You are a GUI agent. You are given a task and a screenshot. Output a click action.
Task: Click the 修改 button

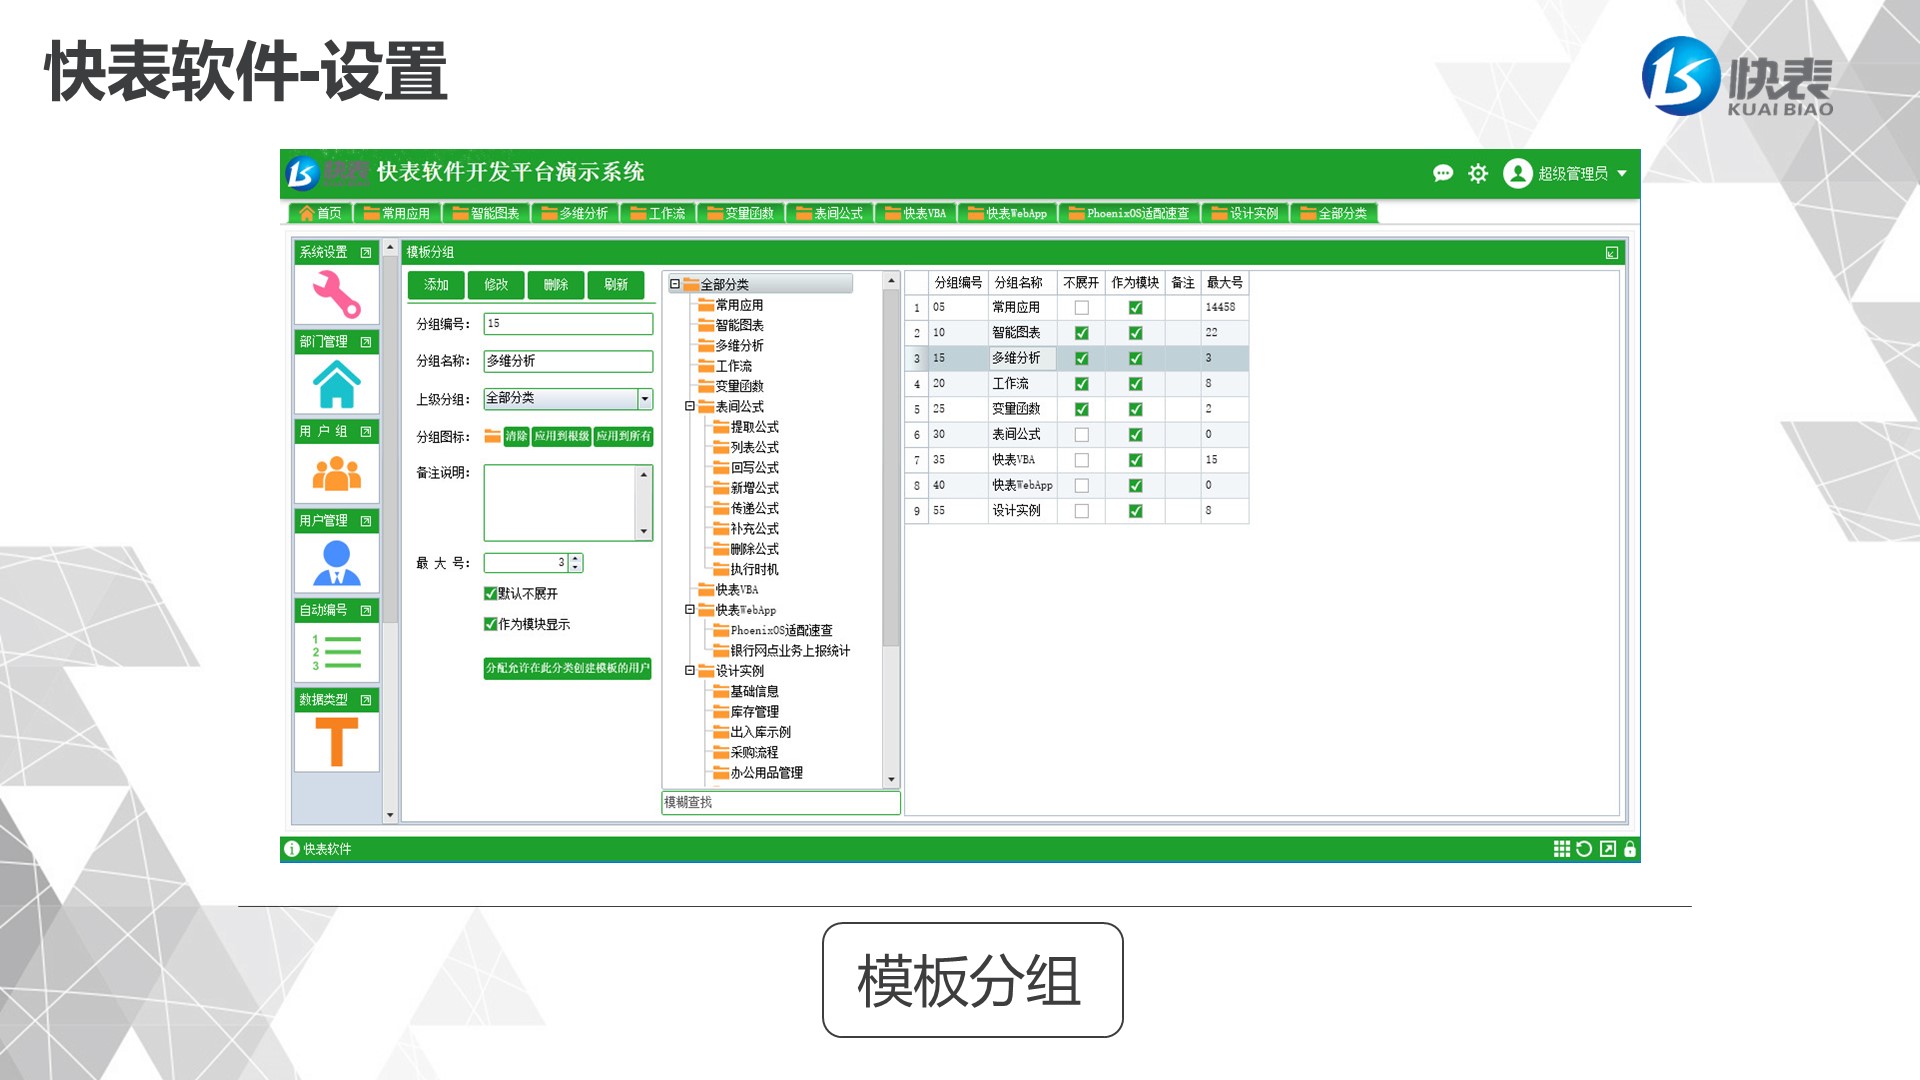click(x=496, y=285)
